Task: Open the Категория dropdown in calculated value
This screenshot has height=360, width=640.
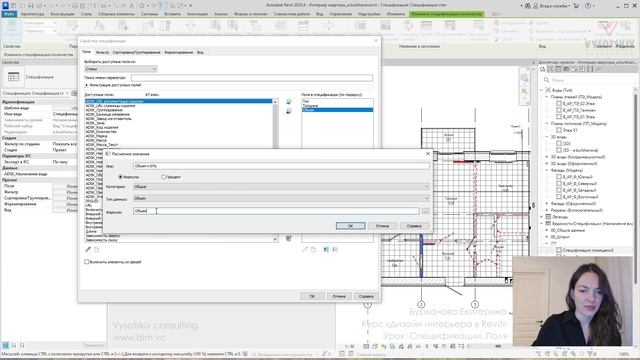Action: [281, 187]
